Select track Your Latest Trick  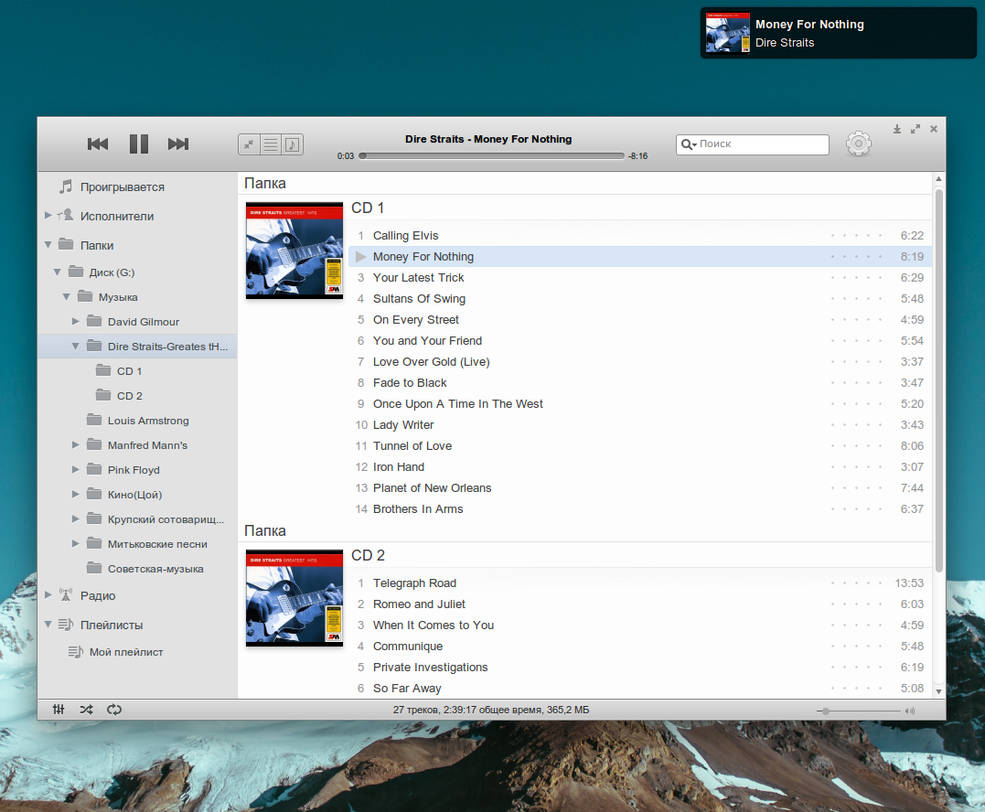tap(418, 278)
